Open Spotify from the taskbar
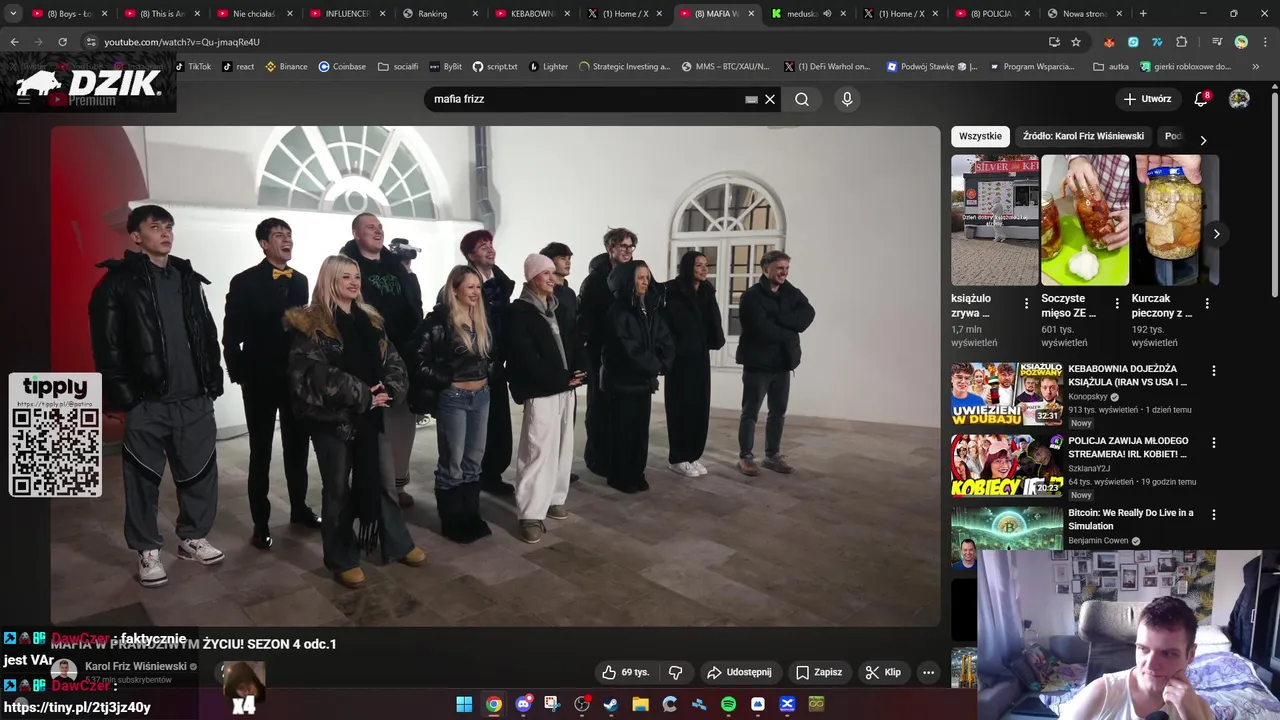 (x=728, y=704)
